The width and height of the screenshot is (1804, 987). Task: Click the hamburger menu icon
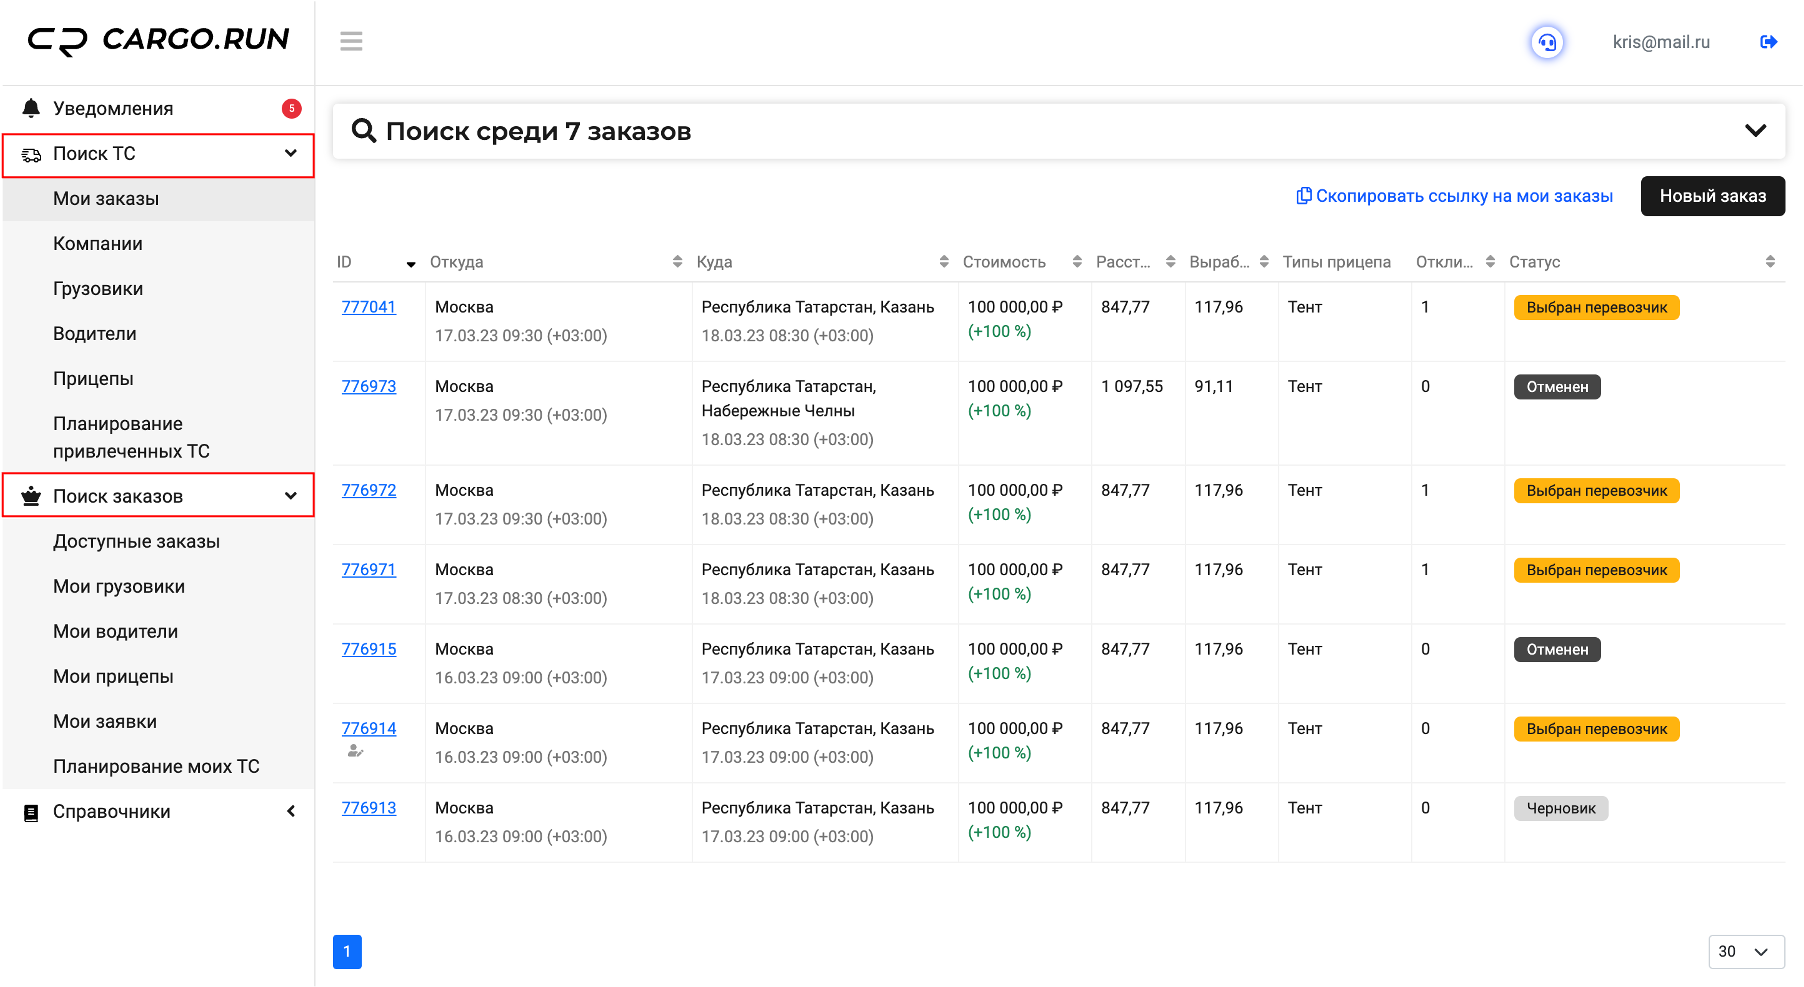click(351, 41)
